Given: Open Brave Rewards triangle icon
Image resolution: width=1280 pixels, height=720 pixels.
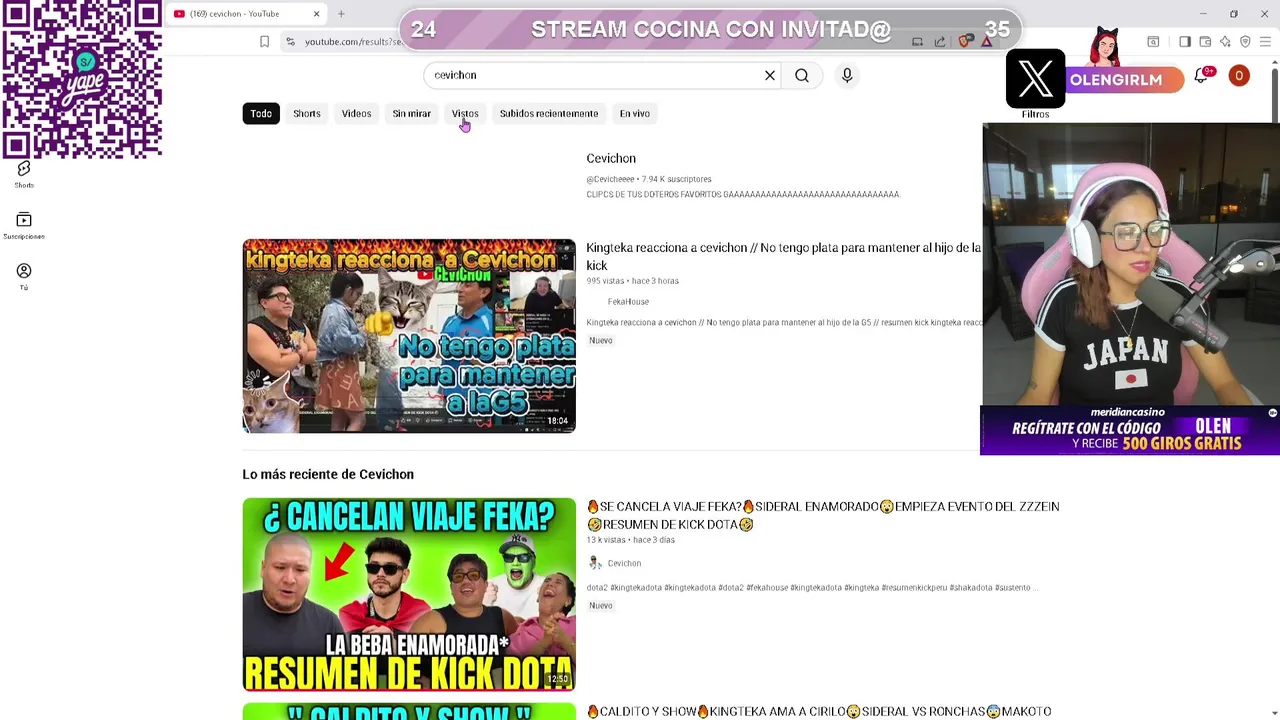Looking at the screenshot, I should tap(987, 41).
